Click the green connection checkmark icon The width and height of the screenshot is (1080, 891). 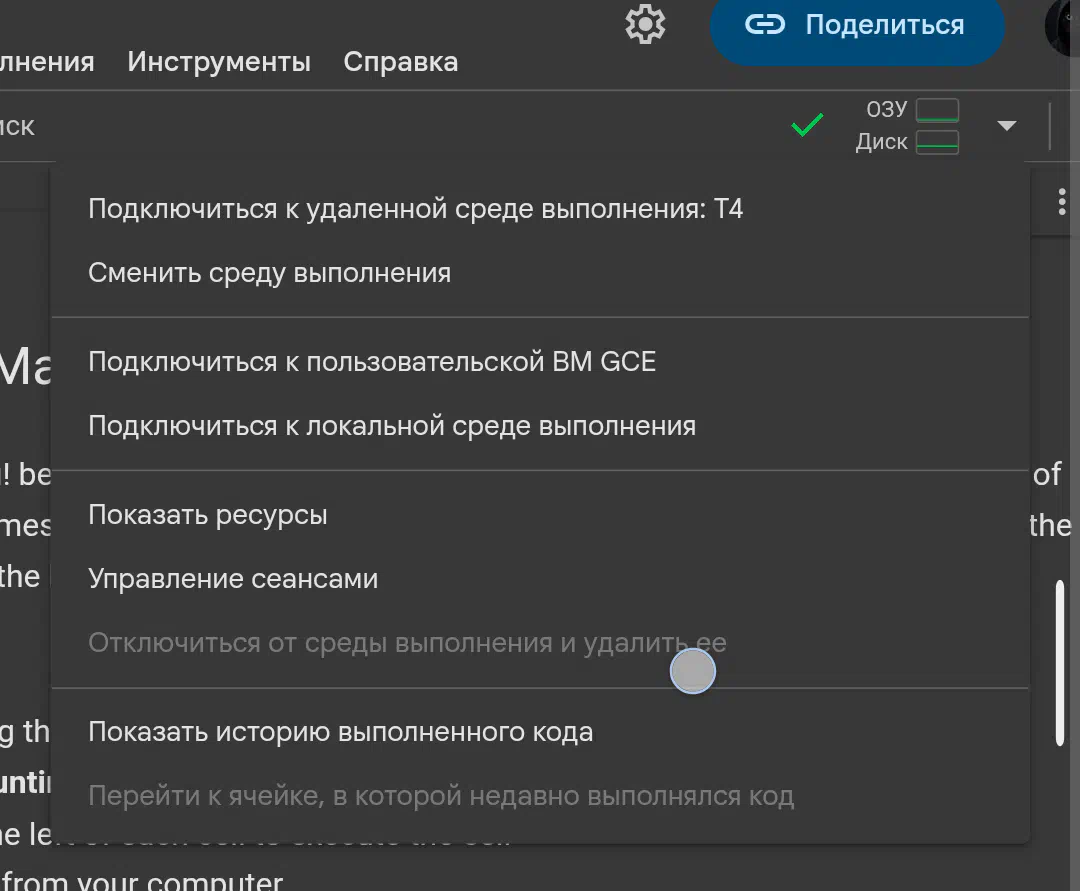[807, 126]
